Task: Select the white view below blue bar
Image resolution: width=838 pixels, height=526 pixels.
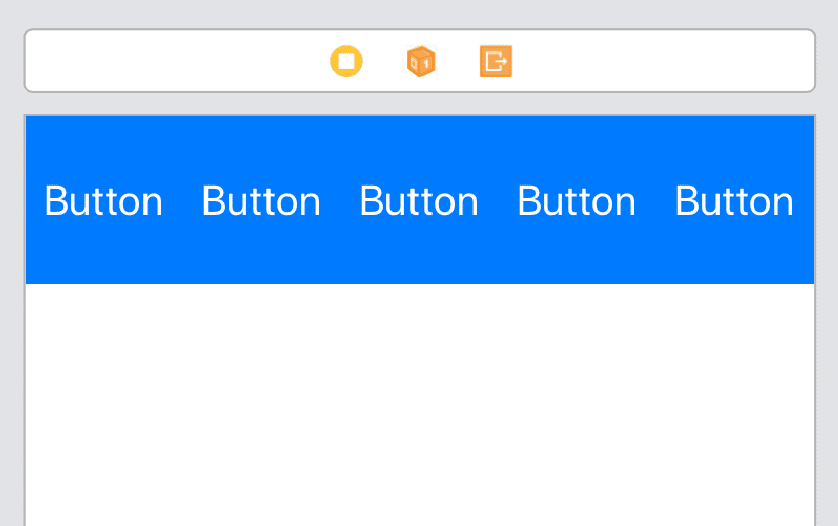Action: coord(420,400)
